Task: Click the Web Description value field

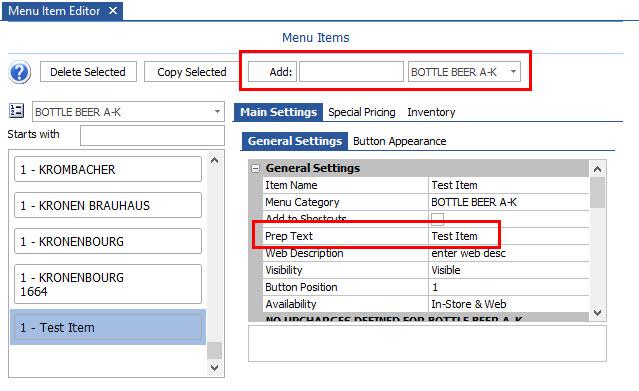Action: click(509, 253)
